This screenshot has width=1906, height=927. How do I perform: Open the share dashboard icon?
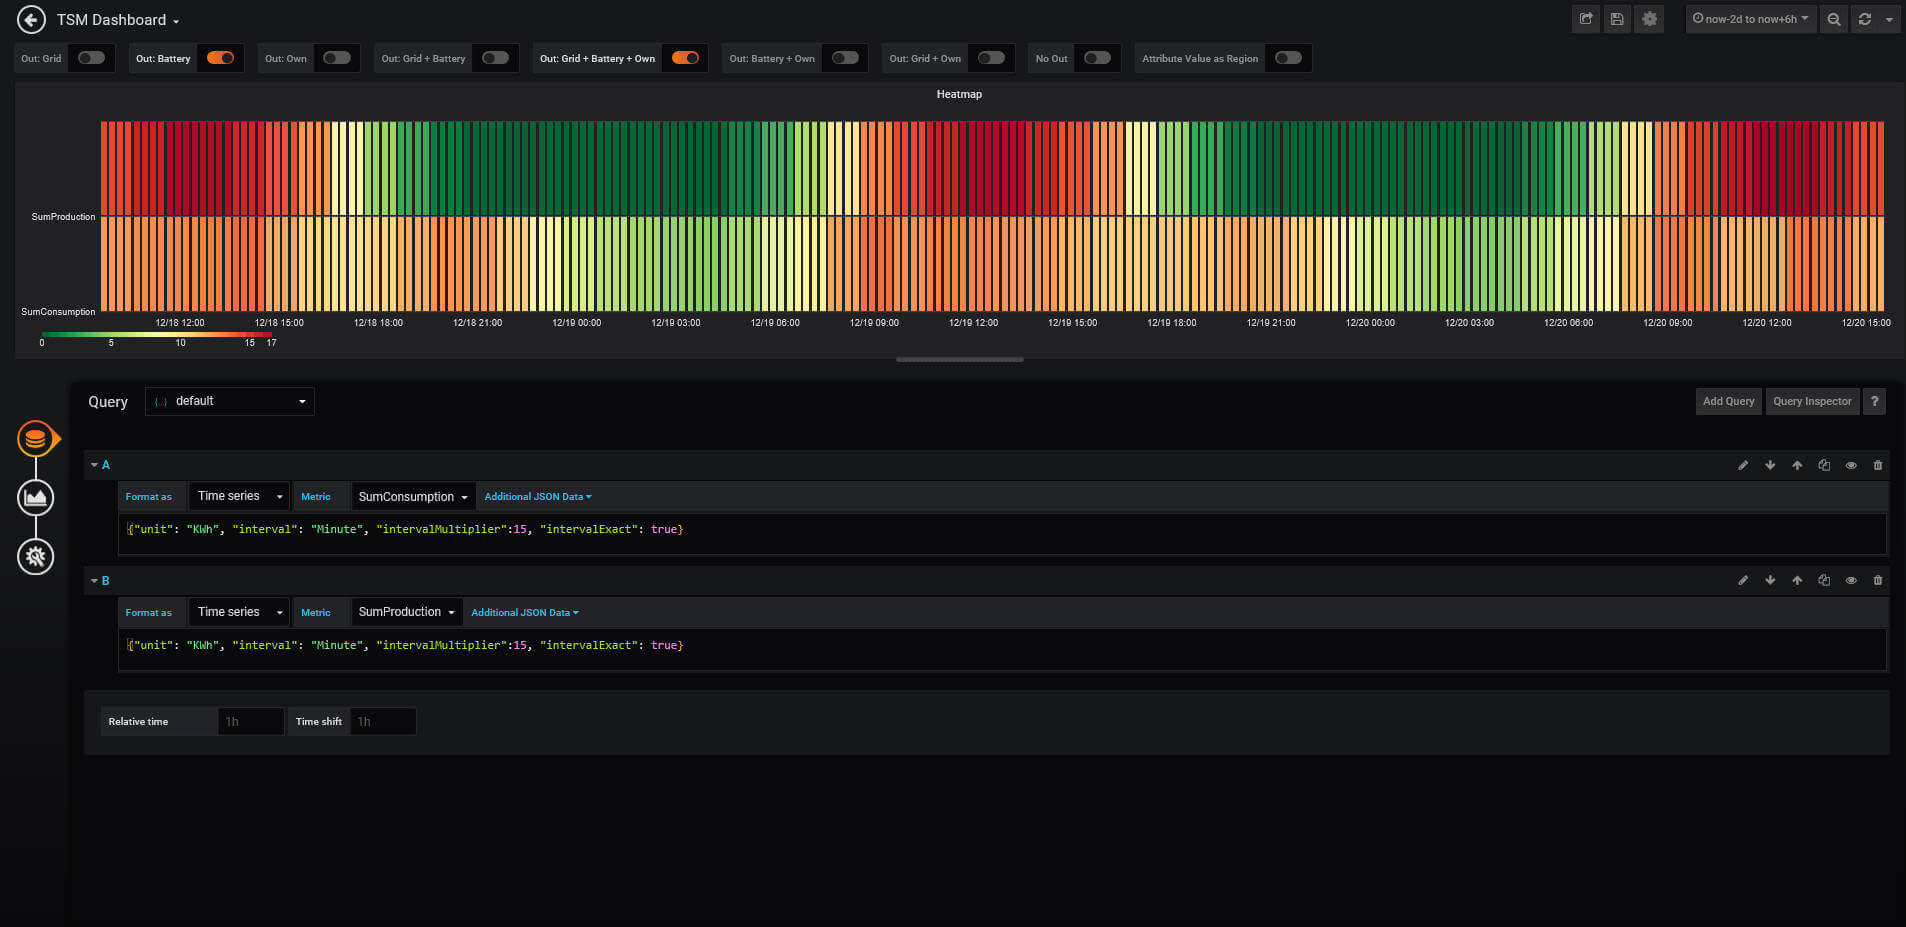pyautogui.click(x=1586, y=19)
